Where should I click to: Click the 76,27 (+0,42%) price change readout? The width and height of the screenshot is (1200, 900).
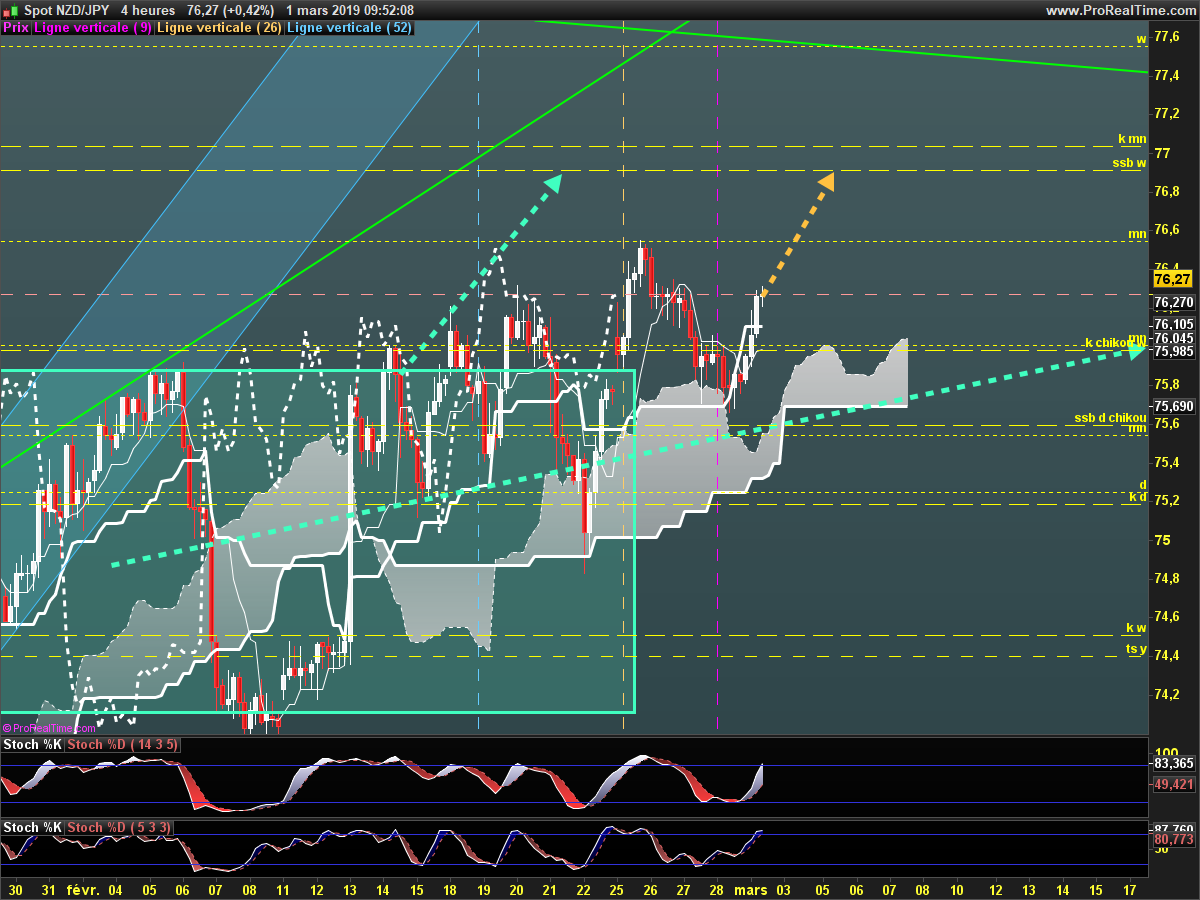tap(230, 11)
